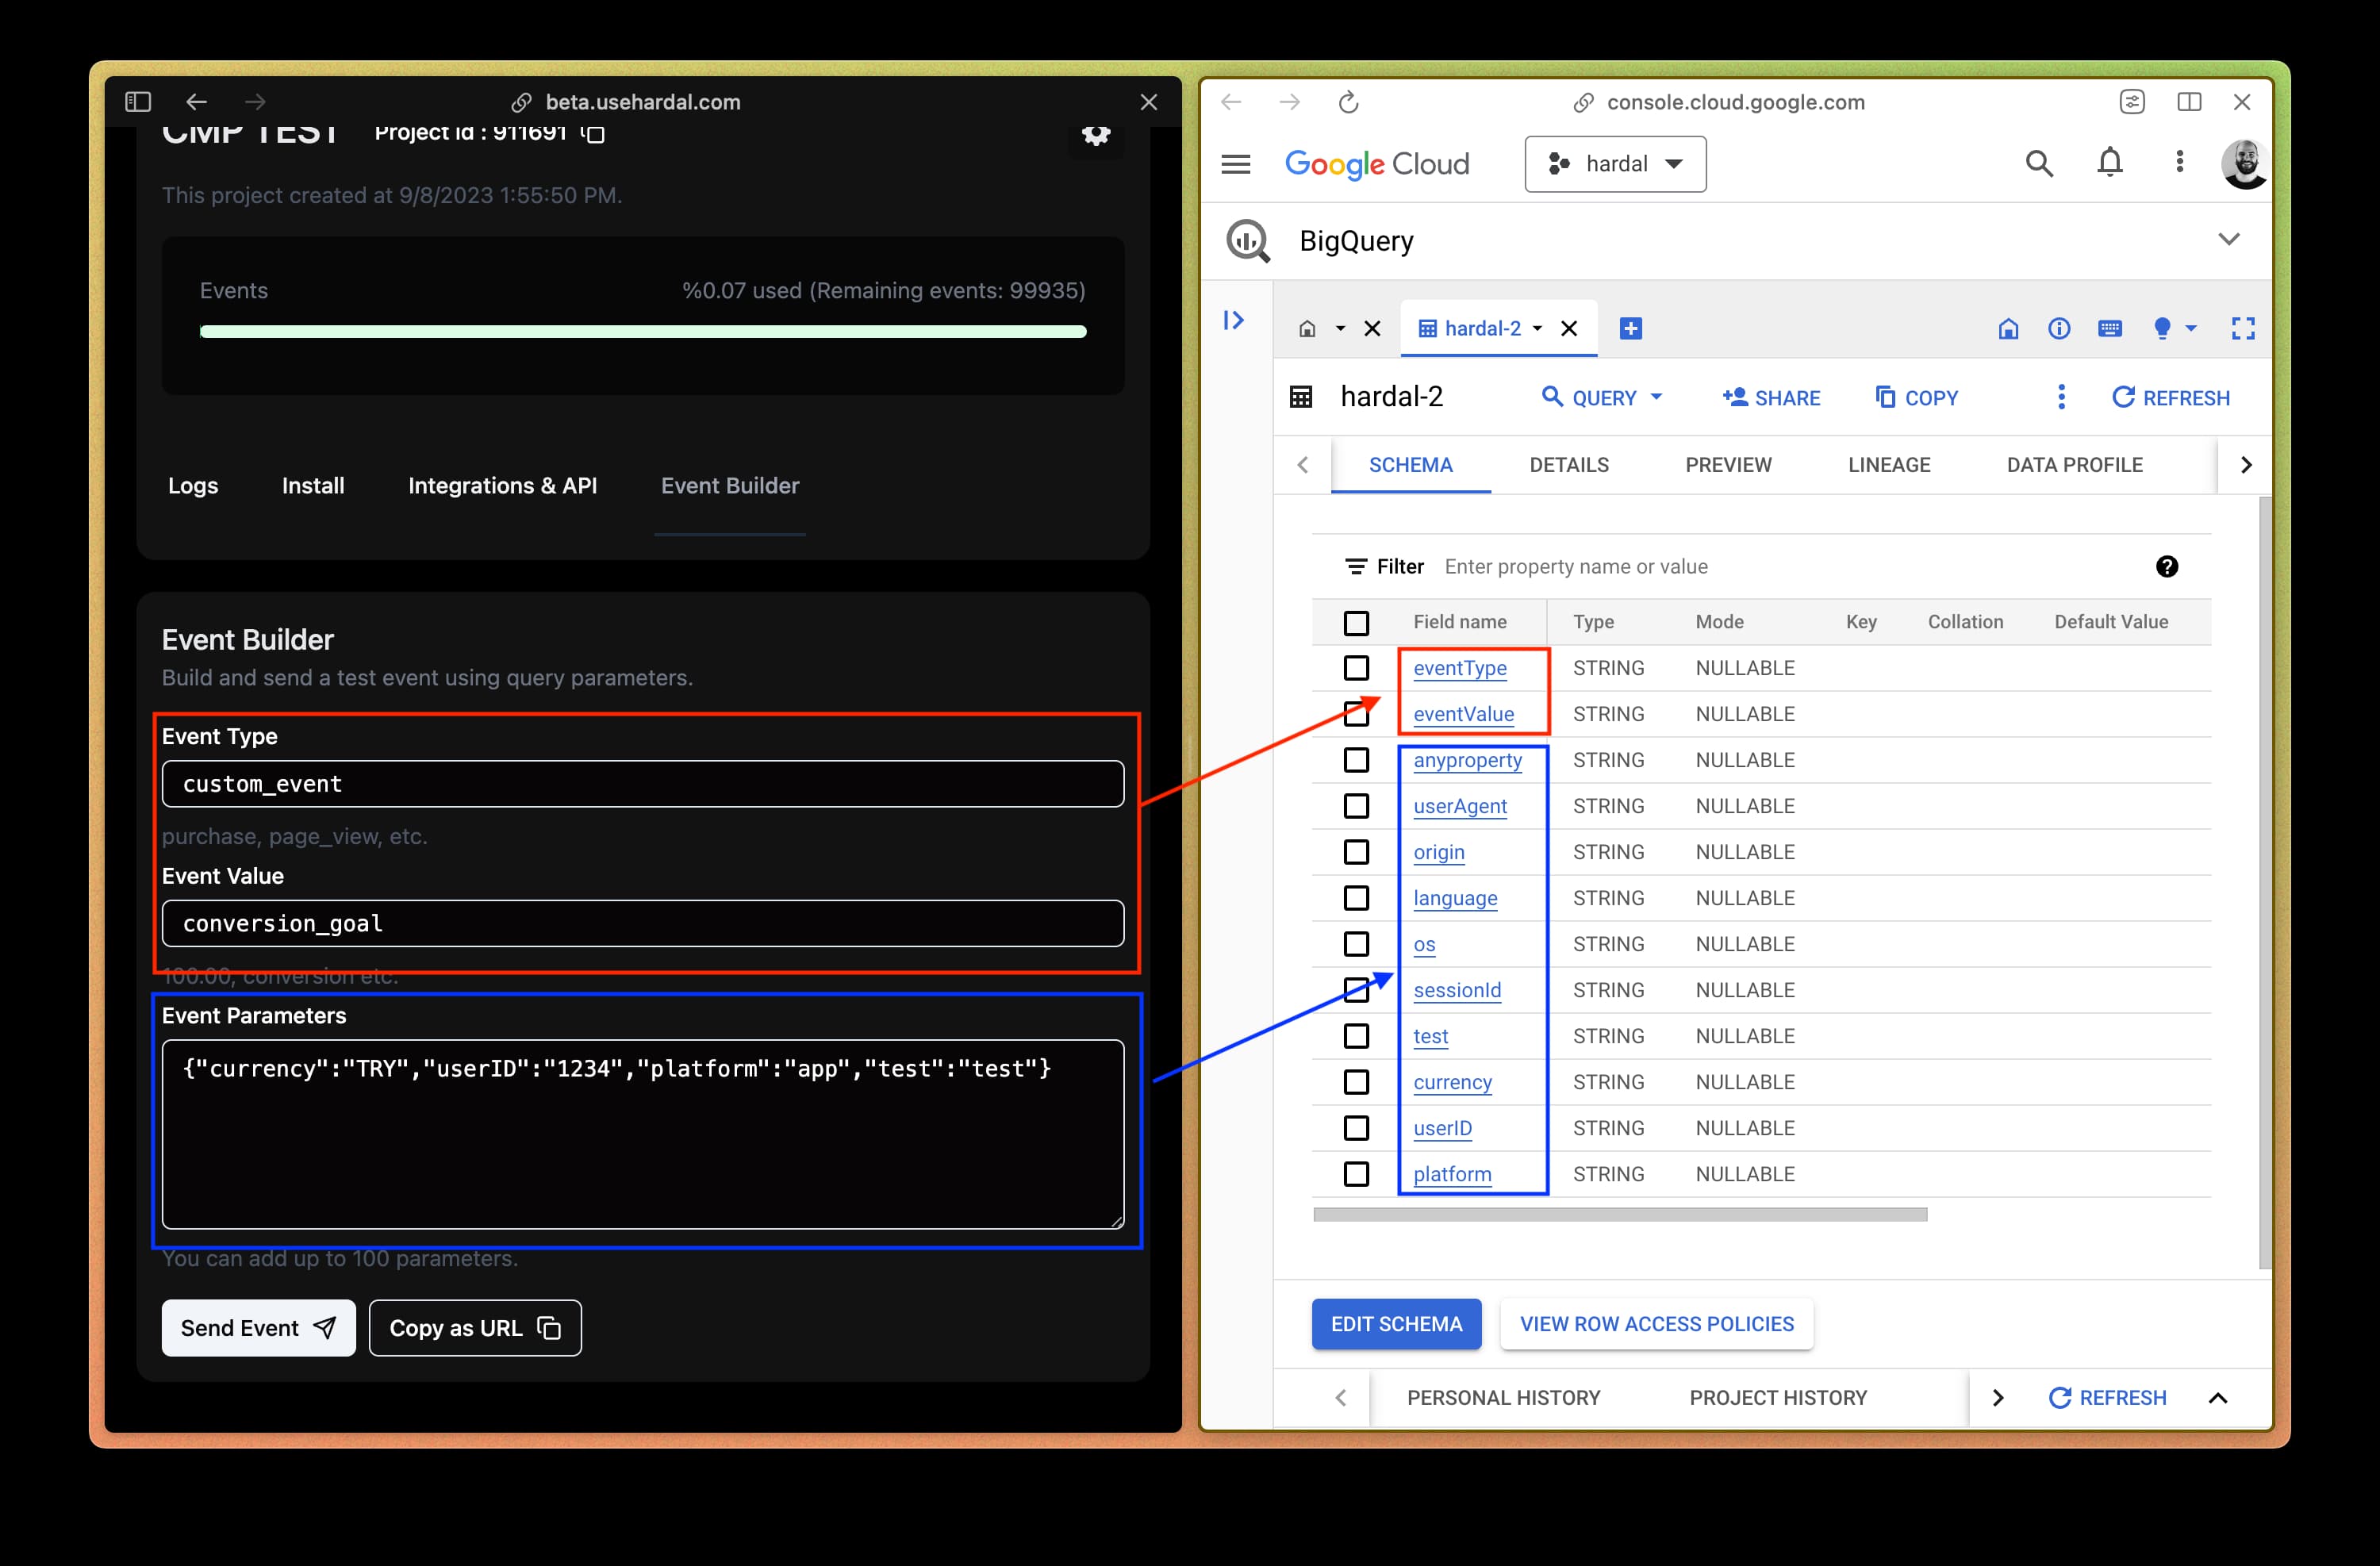Add a new BigQuery tab
Viewport: 2380px width, 1566px height.
[x=1631, y=329]
